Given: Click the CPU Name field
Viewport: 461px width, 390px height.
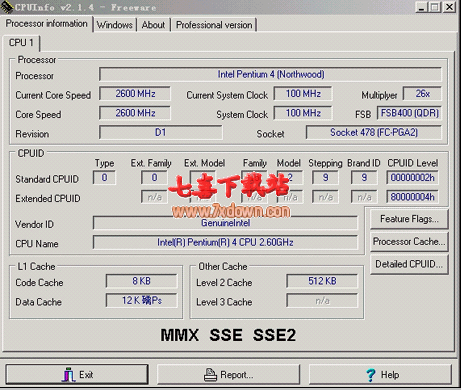Looking at the screenshot, I should 225,242.
